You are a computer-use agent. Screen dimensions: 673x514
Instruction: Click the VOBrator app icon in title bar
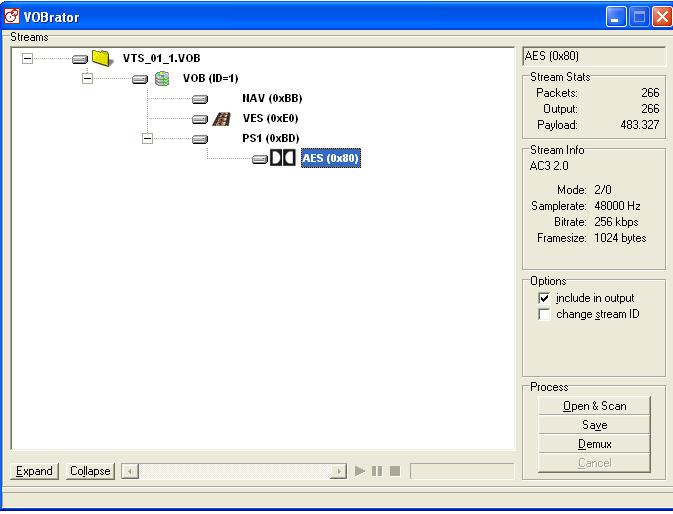pos(12,16)
